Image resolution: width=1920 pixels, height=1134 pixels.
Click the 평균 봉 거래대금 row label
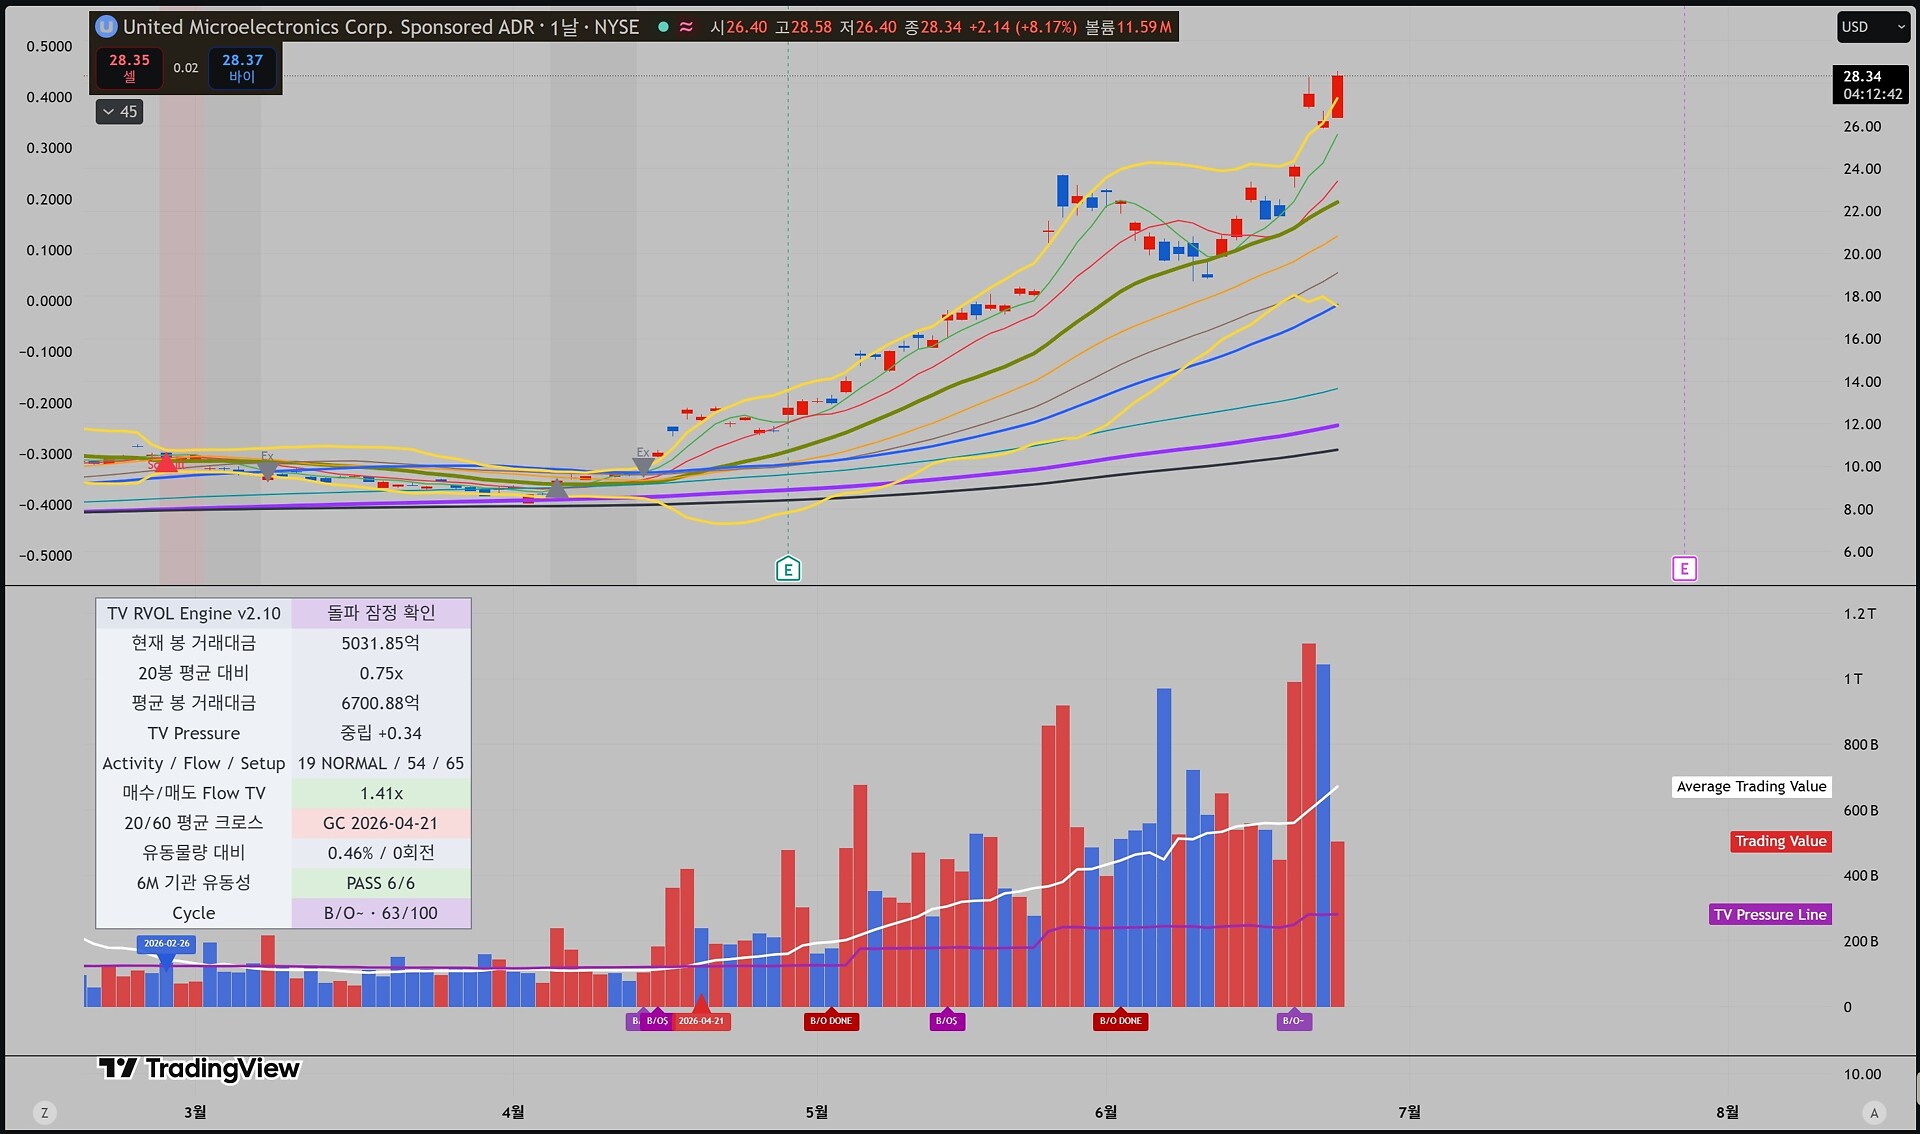click(x=194, y=703)
